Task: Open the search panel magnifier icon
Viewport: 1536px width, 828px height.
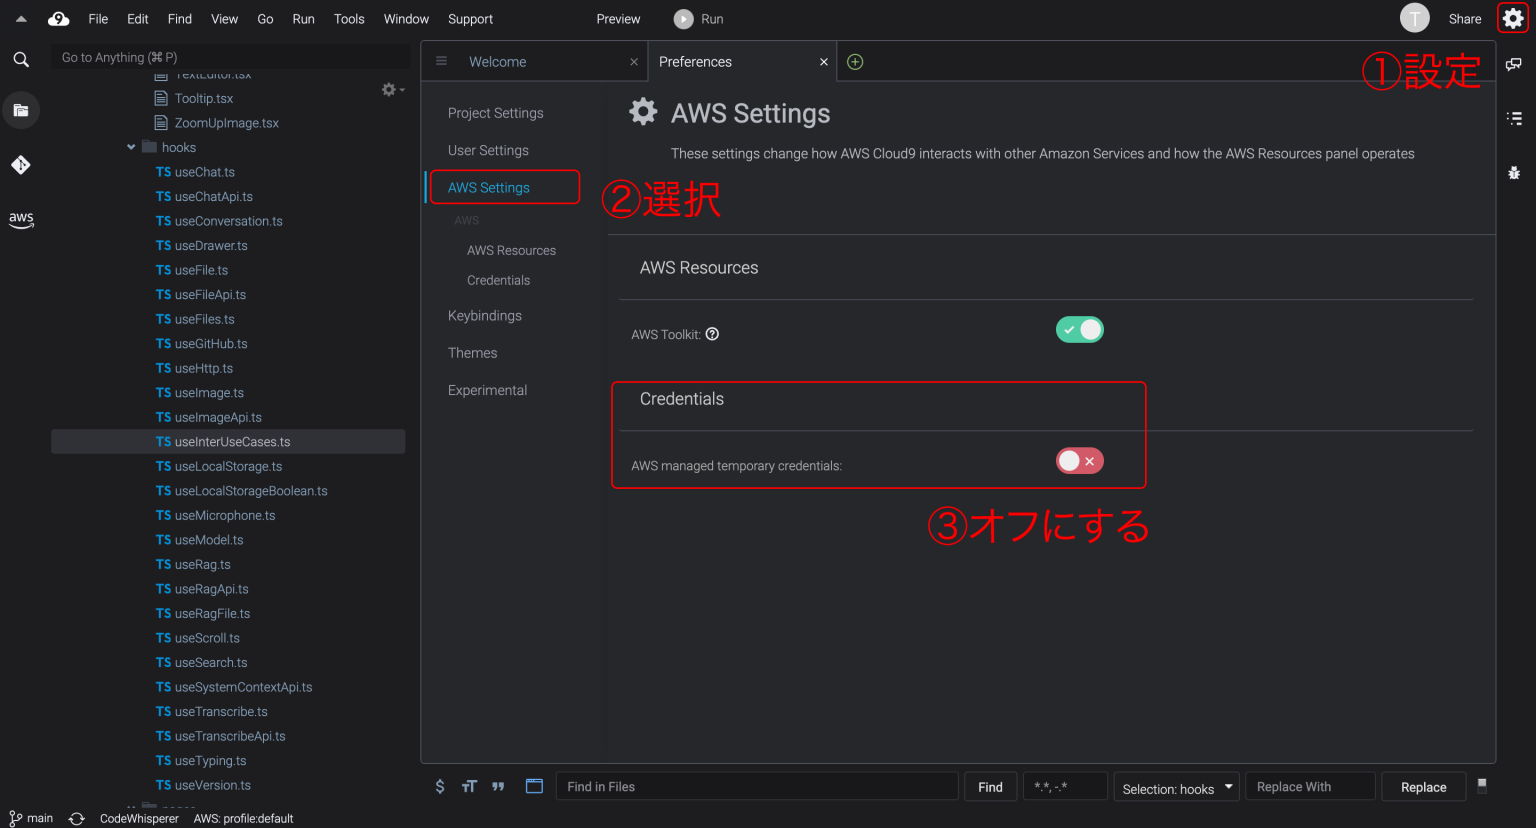Action: [21, 60]
